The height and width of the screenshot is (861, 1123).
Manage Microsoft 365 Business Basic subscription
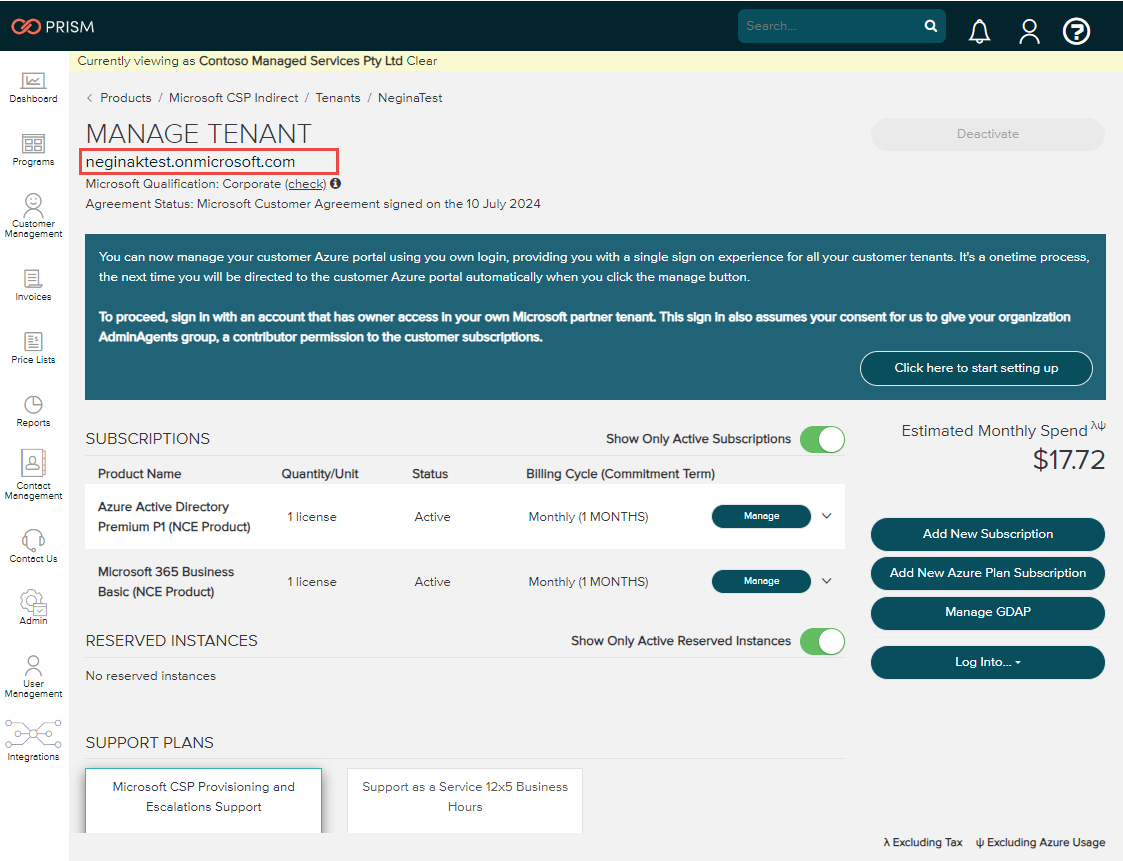click(761, 581)
